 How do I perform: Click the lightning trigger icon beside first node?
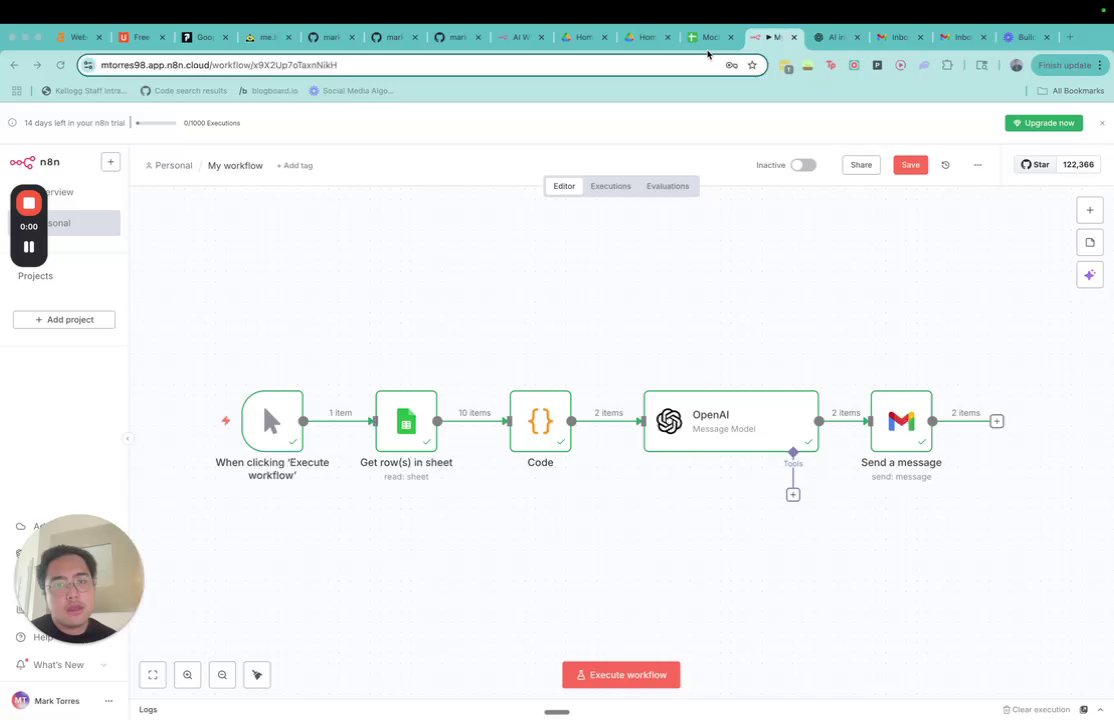[226, 421]
